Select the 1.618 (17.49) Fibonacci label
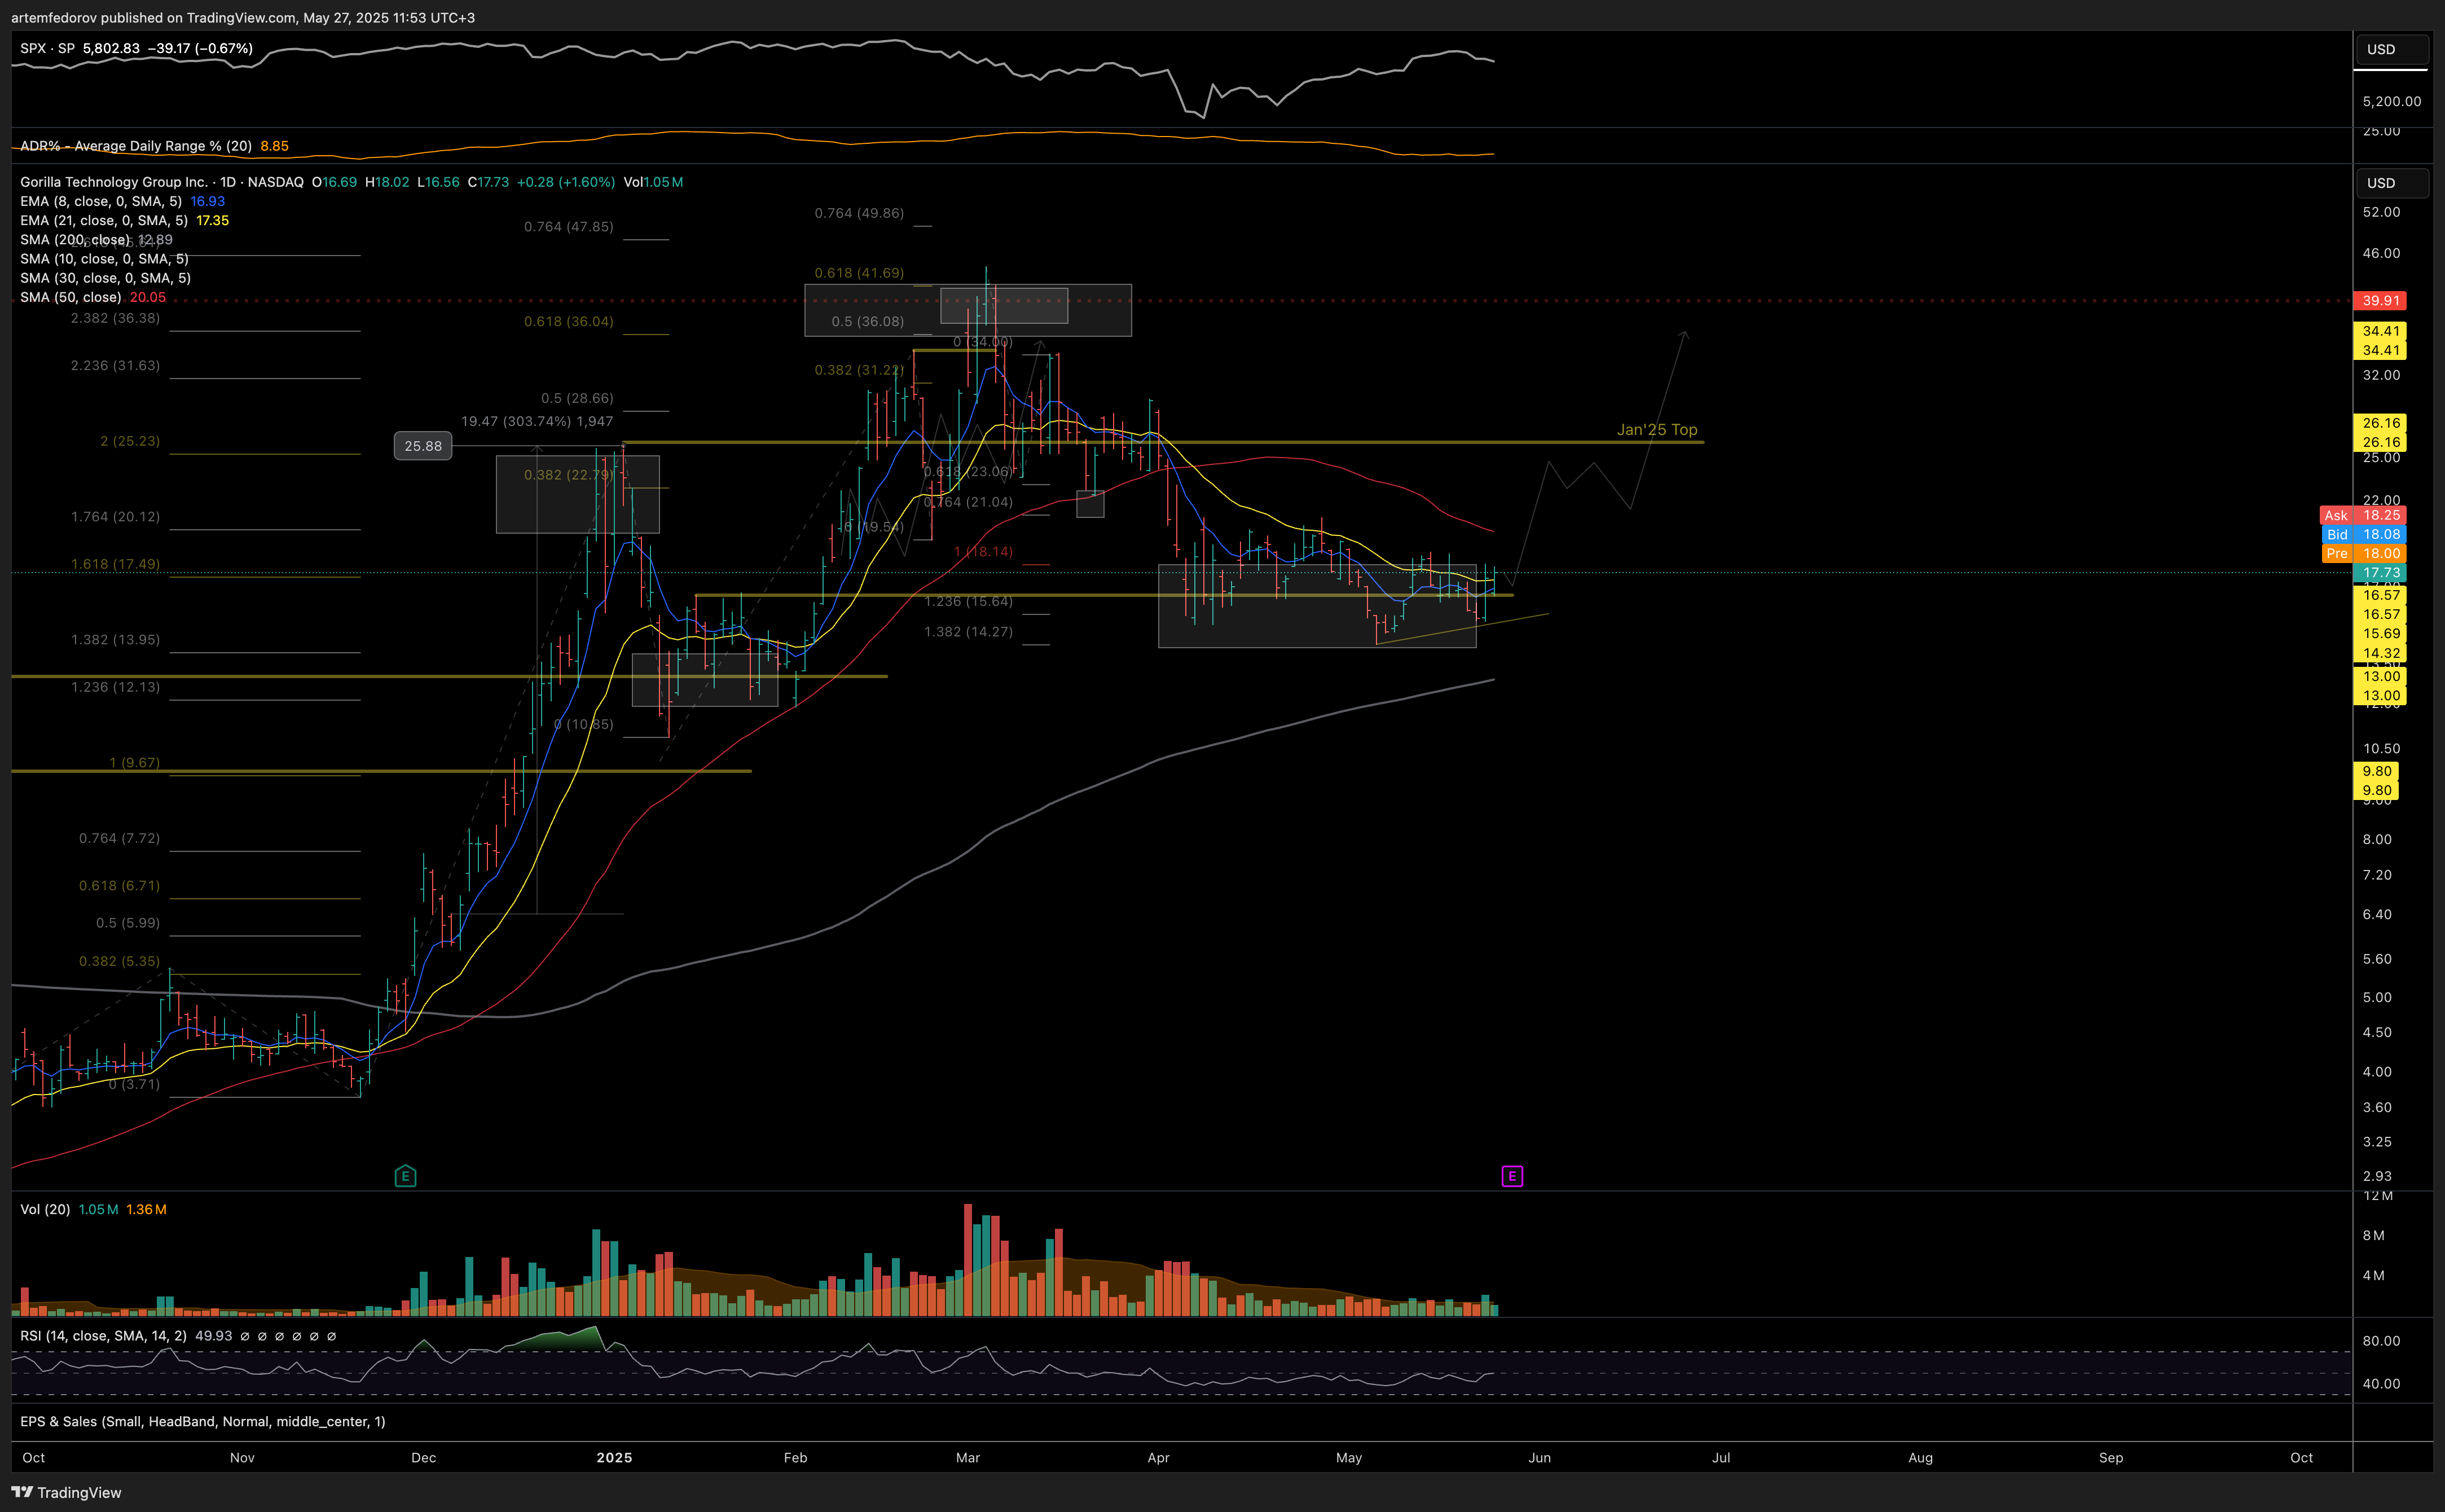The width and height of the screenshot is (2445, 1512). (x=115, y=564)
